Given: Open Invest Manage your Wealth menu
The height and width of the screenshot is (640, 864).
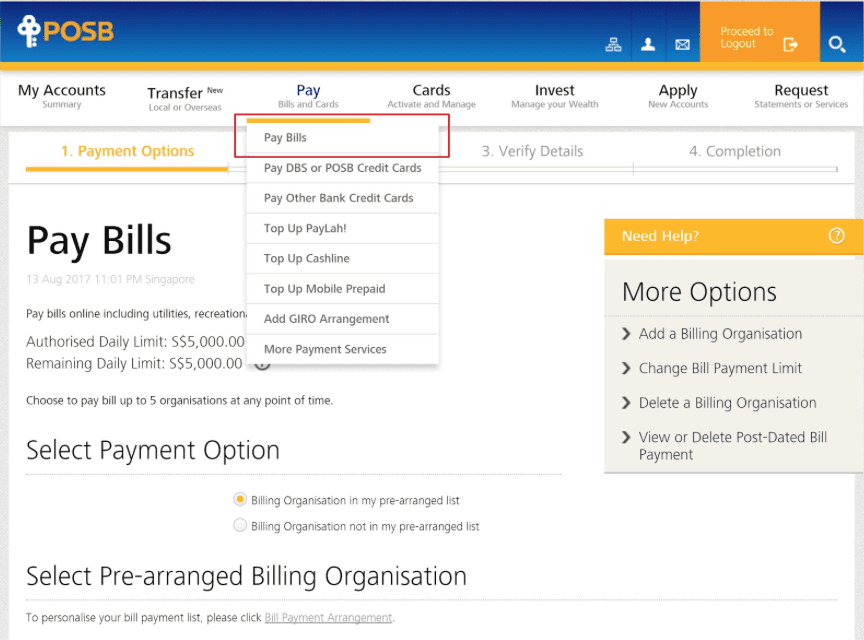Looking at the screenshot, I should (554, 96).
